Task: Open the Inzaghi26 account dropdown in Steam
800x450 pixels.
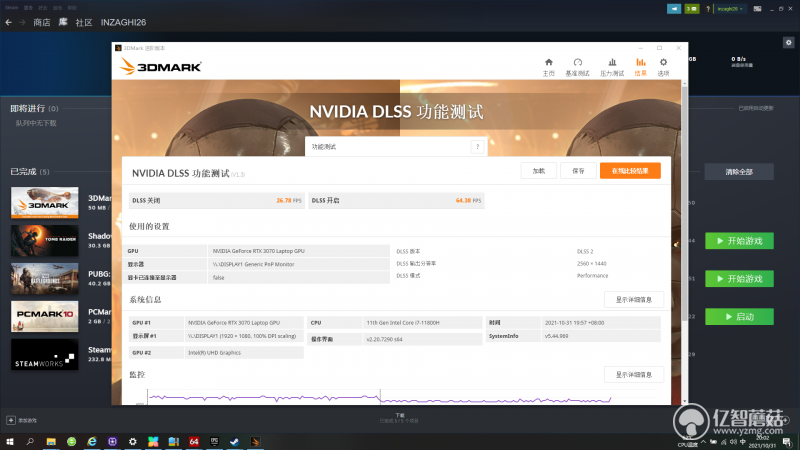Action: click(730, 9)
